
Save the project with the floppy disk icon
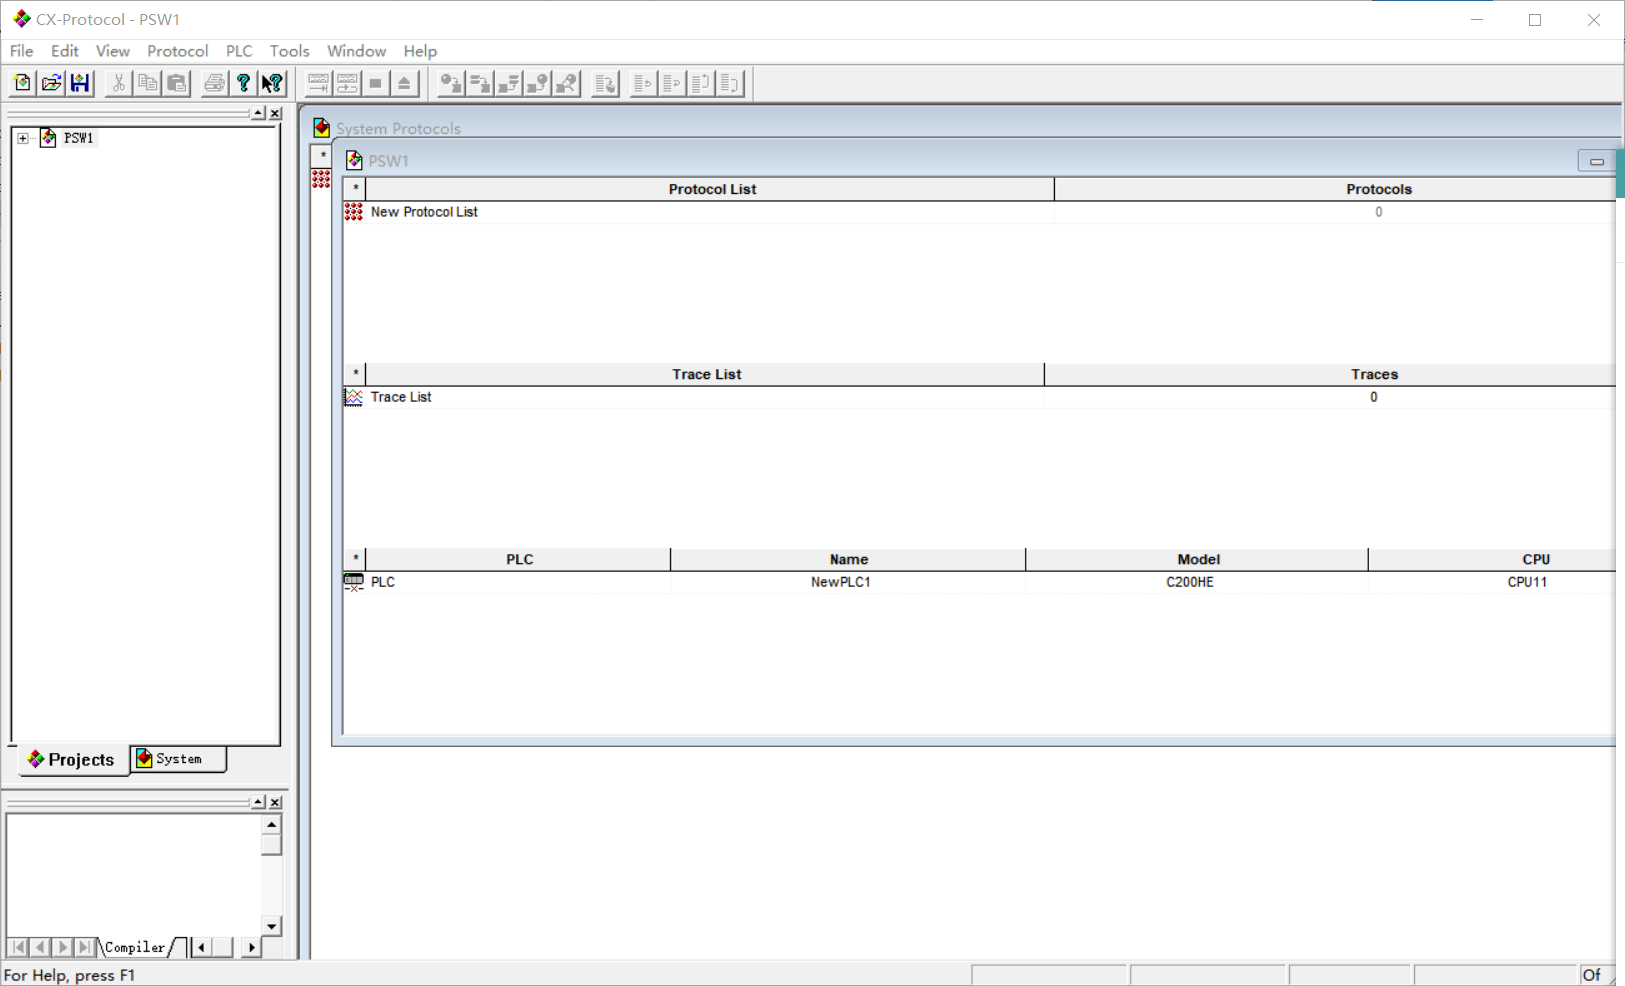(x=80, y=83)
